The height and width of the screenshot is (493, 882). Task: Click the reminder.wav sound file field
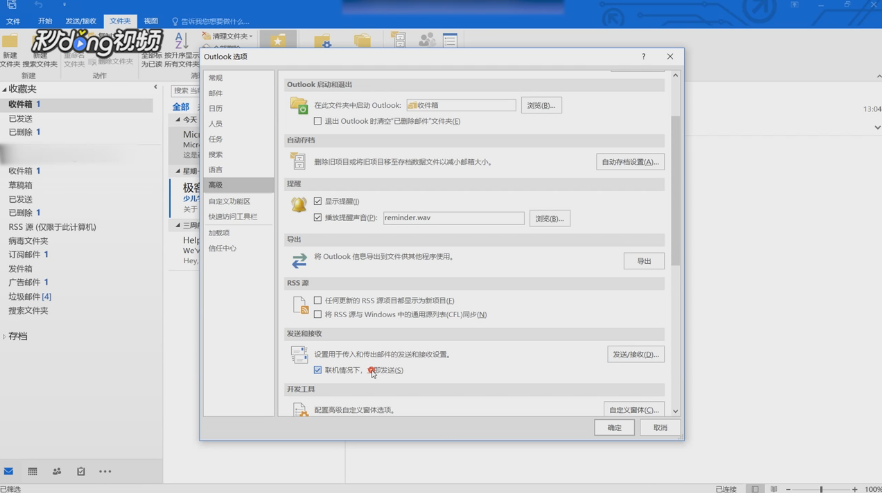(453, 218)
